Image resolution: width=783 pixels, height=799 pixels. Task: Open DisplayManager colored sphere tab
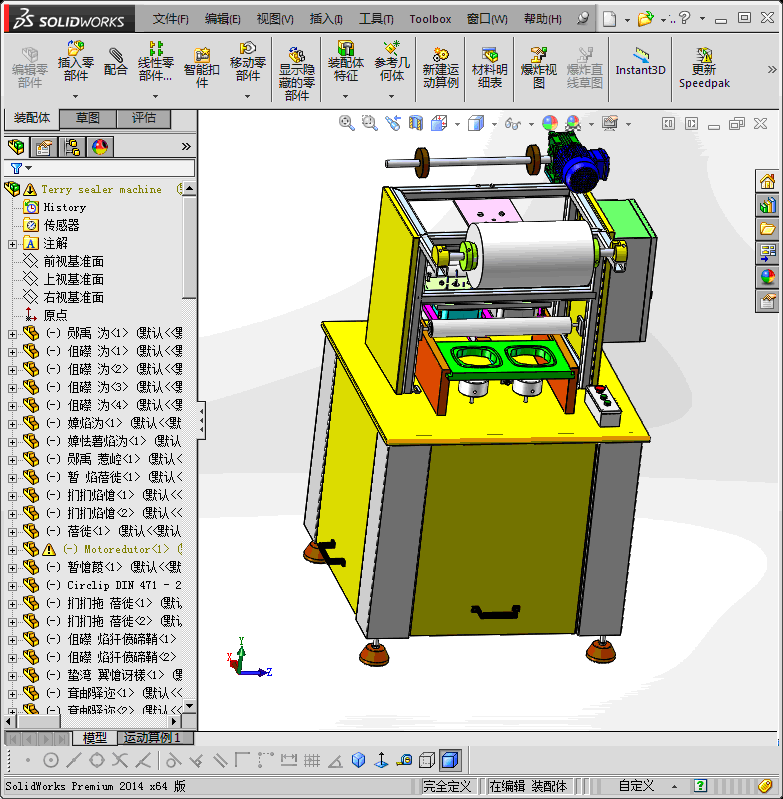tap(100, 147)
